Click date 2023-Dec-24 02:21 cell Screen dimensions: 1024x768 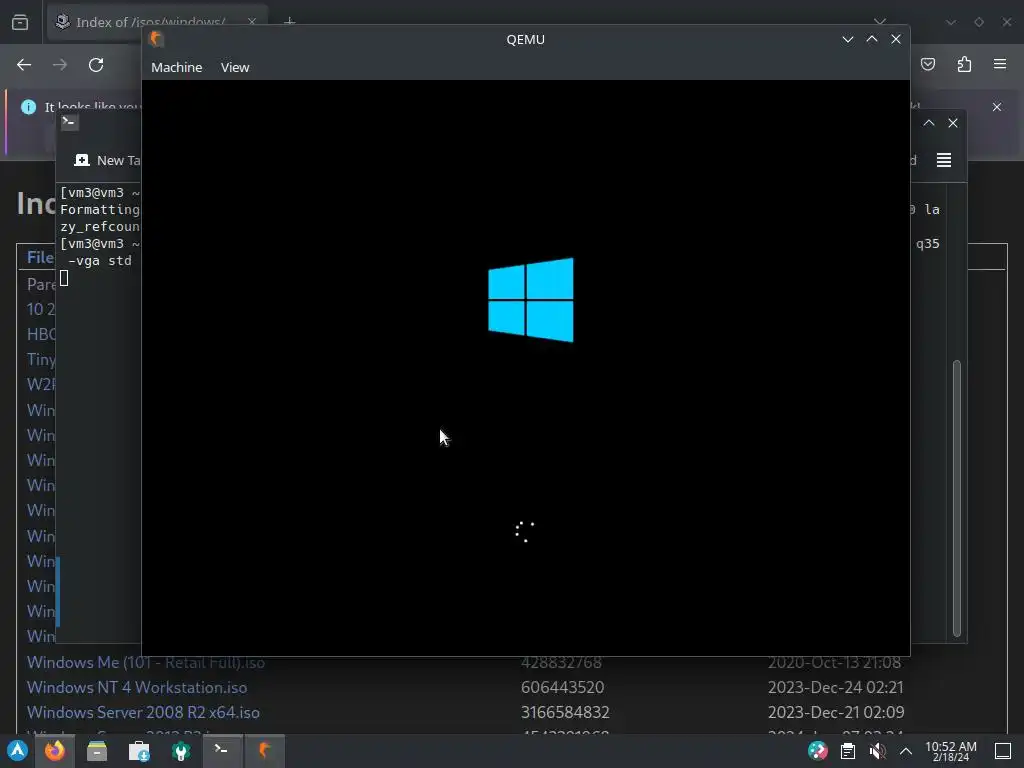(x=836, y=687)
